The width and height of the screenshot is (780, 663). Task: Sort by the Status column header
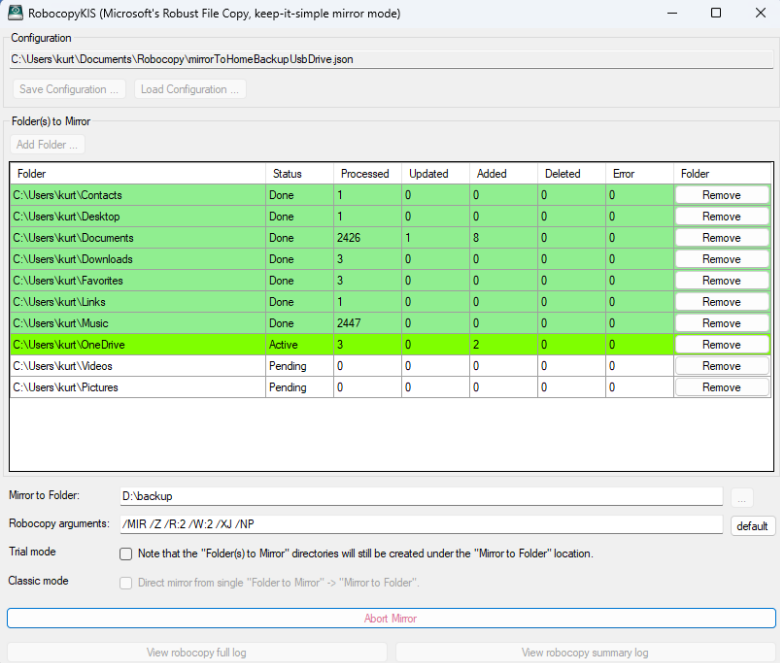coord(286,174)
